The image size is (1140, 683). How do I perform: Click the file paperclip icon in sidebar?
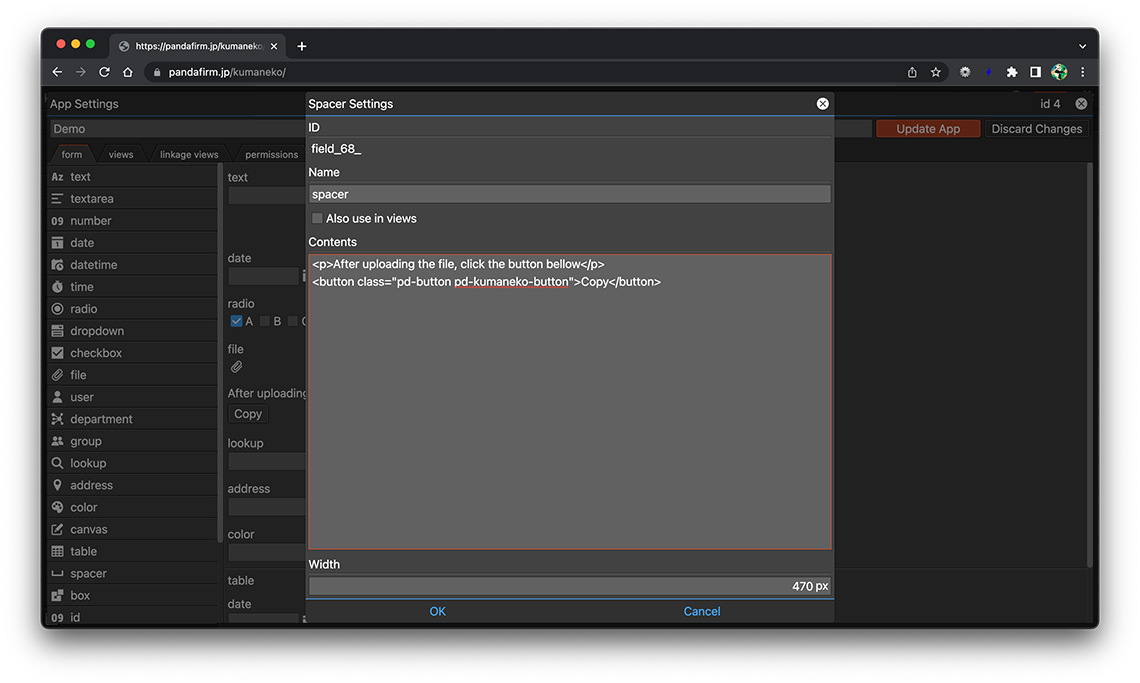point(57,375)
